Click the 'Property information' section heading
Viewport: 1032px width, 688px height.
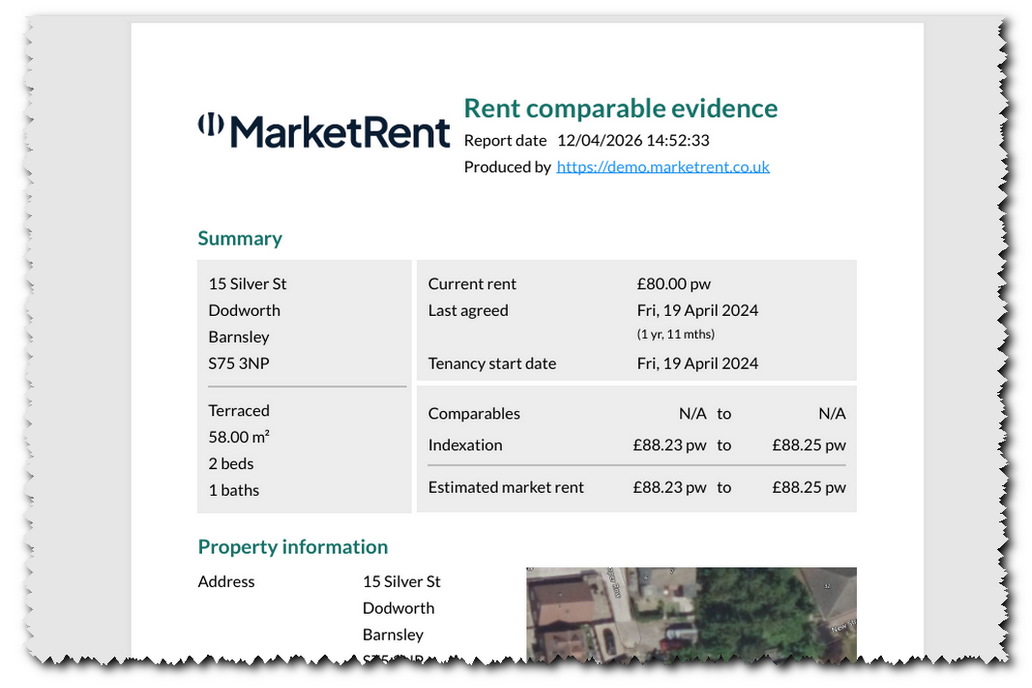click(x=293, y=546)
